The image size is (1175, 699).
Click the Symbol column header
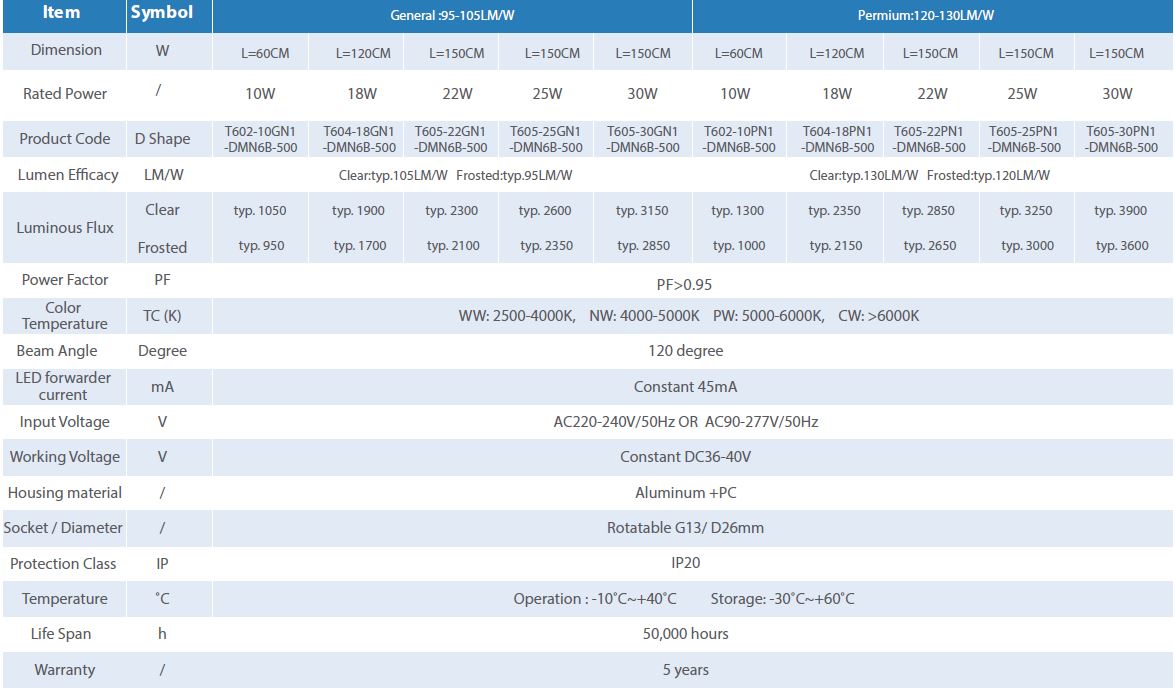(162, 14)
